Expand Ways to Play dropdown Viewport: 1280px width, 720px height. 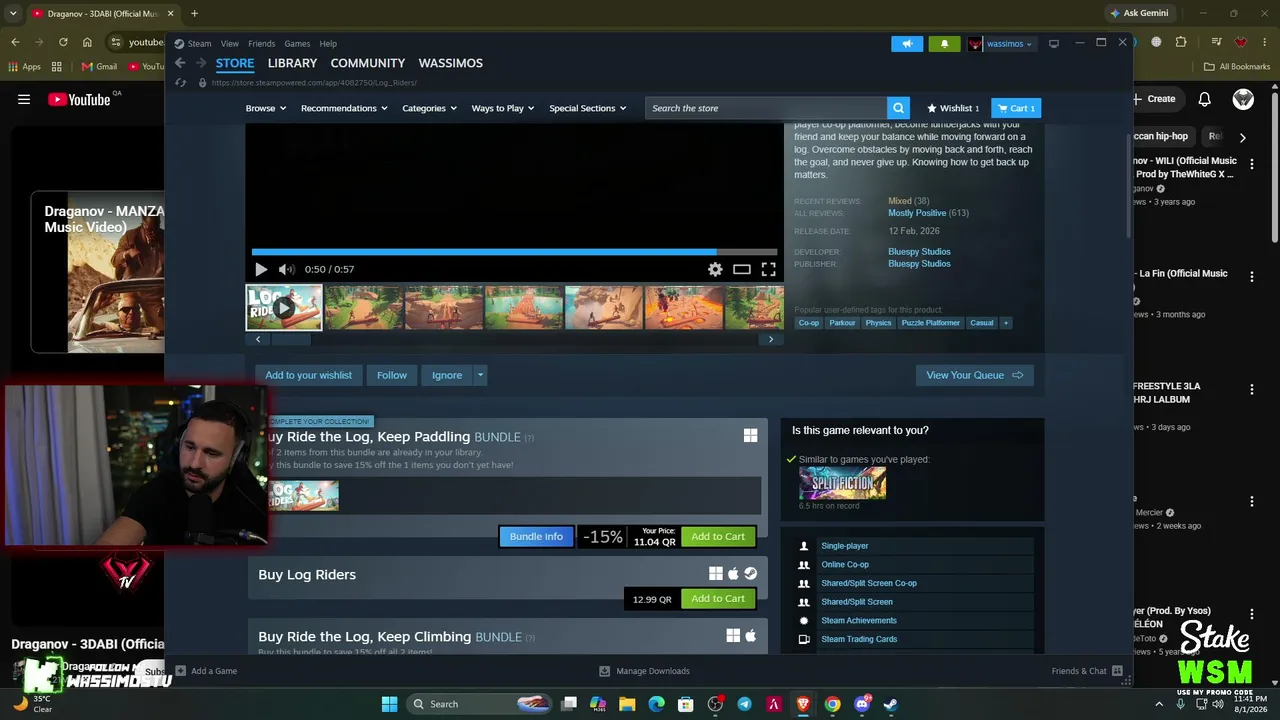(503, 108)
